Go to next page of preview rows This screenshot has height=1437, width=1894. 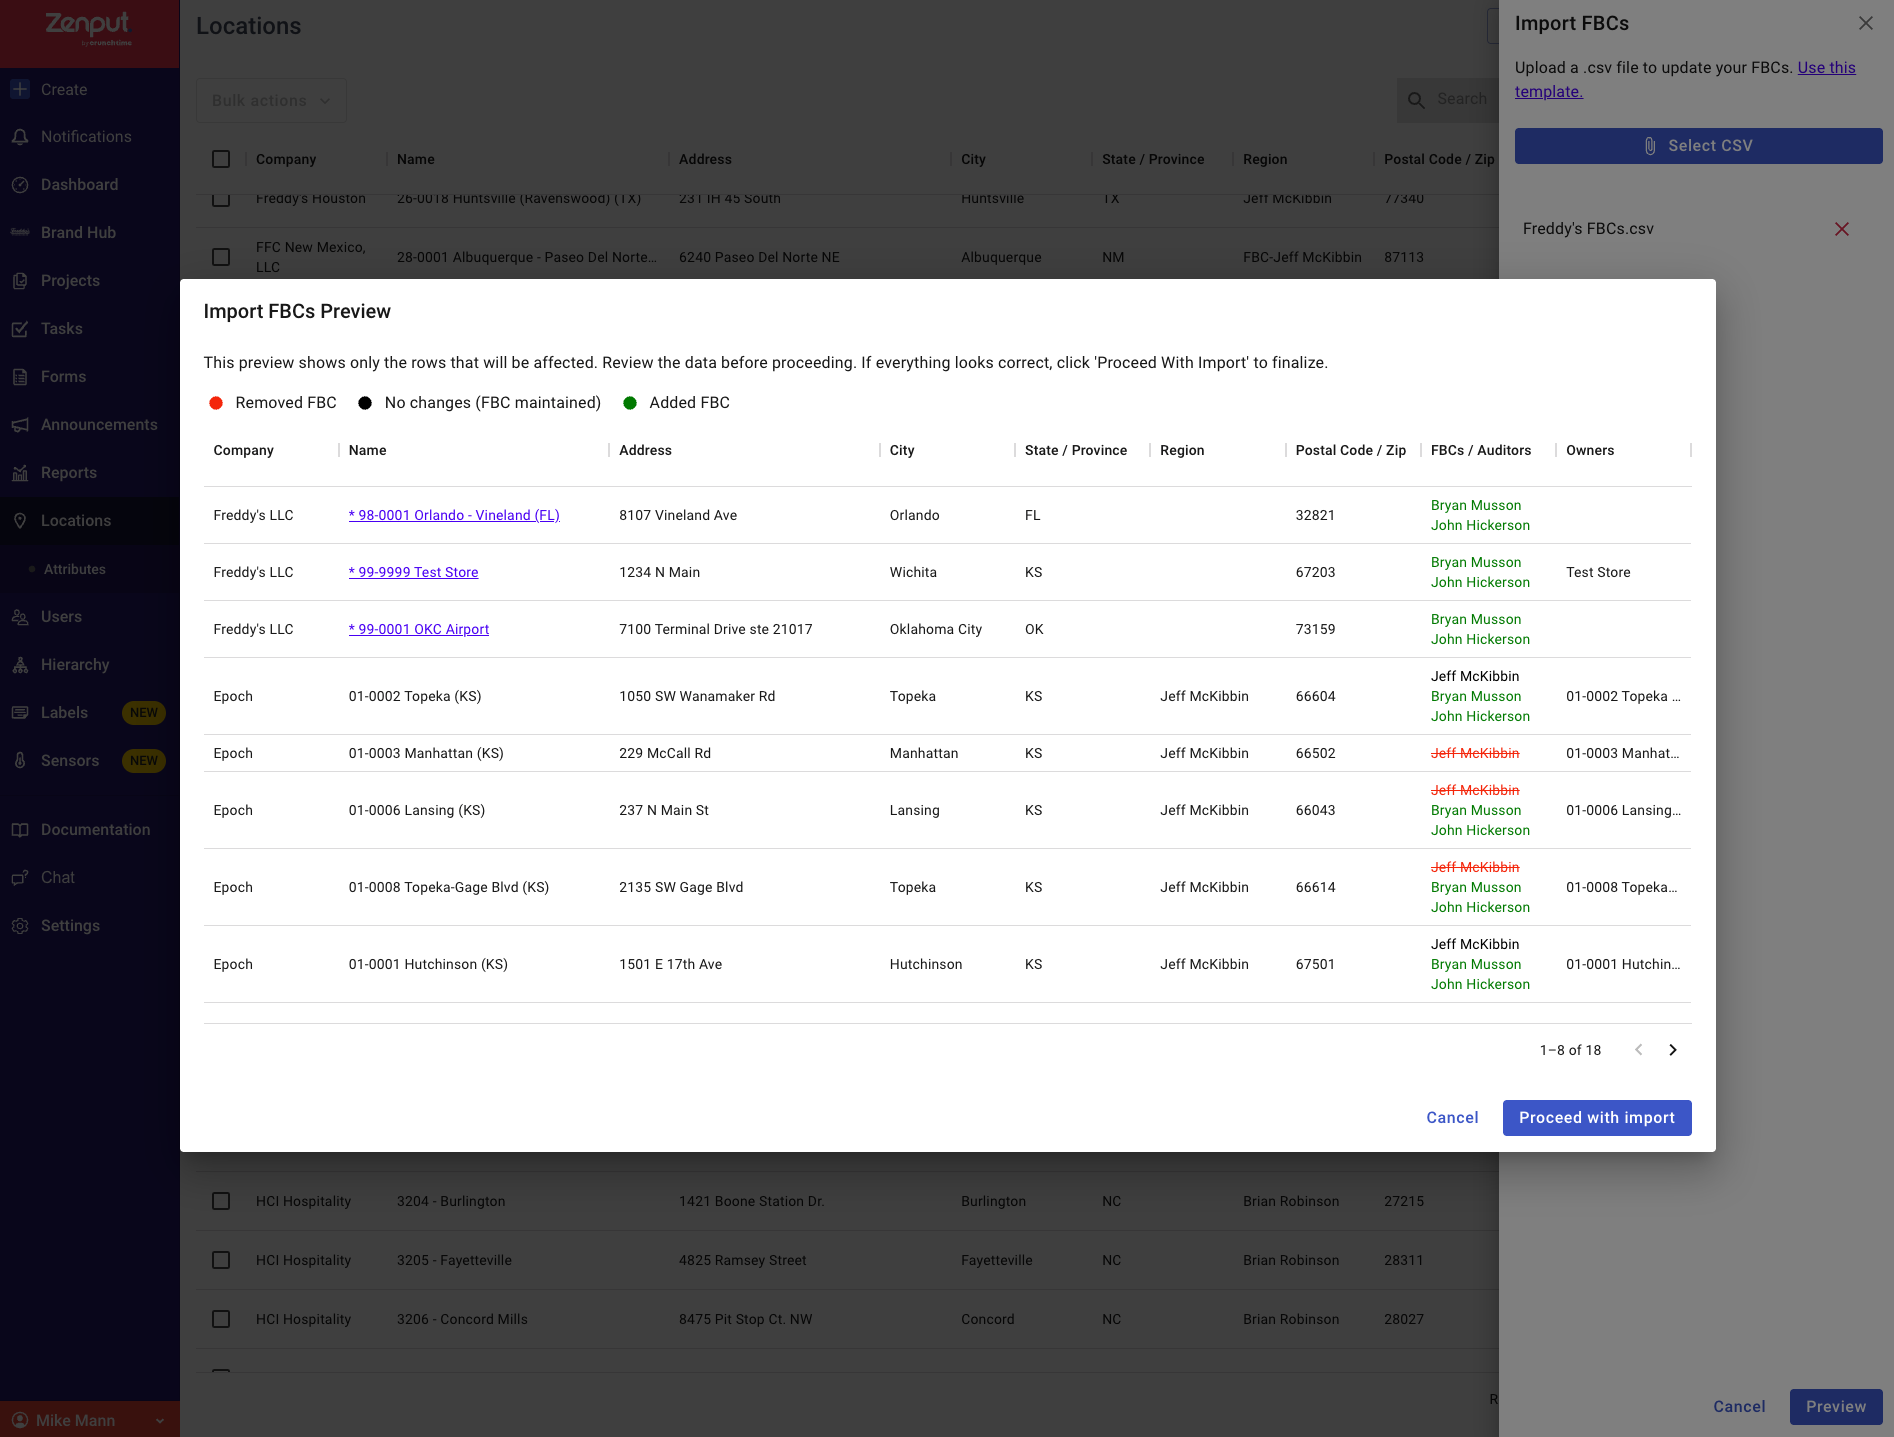tap(1673, 1050)
